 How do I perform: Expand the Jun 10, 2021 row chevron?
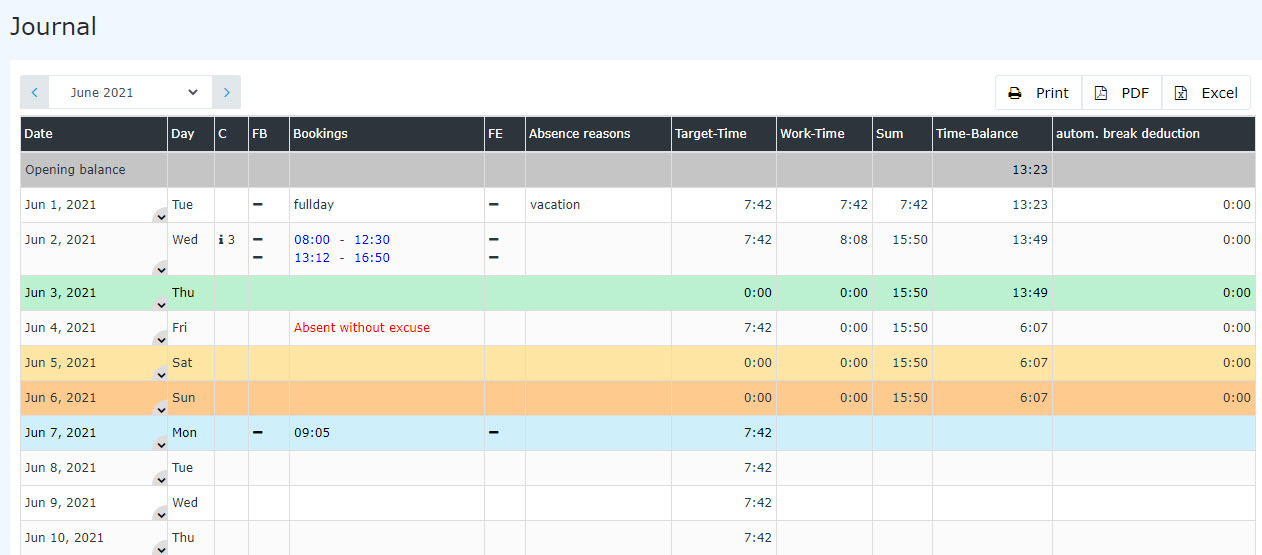pyautogui.click(x=160, y=548)
